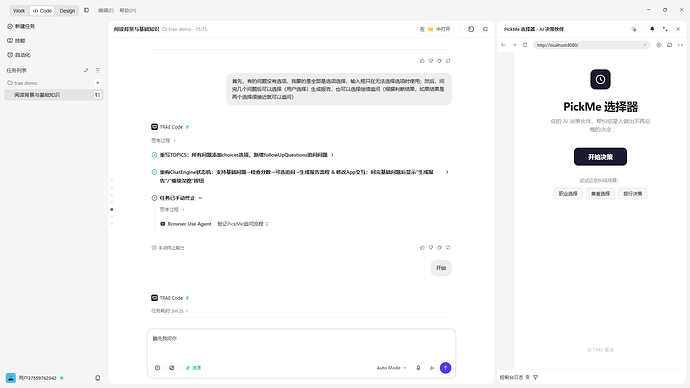Open the Auto Mode dropdown
The height and width of the screenshot is (388, 690).
click(391, 368)
